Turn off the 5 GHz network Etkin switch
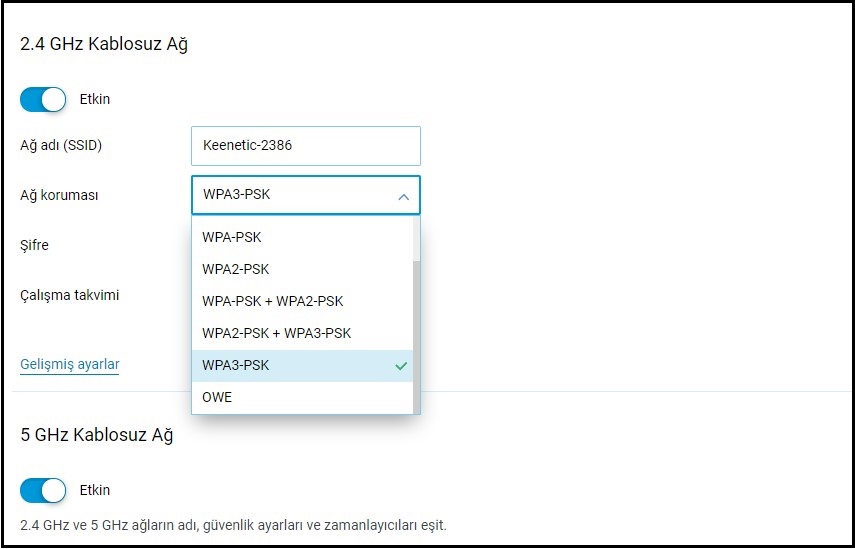 (43, 490)
